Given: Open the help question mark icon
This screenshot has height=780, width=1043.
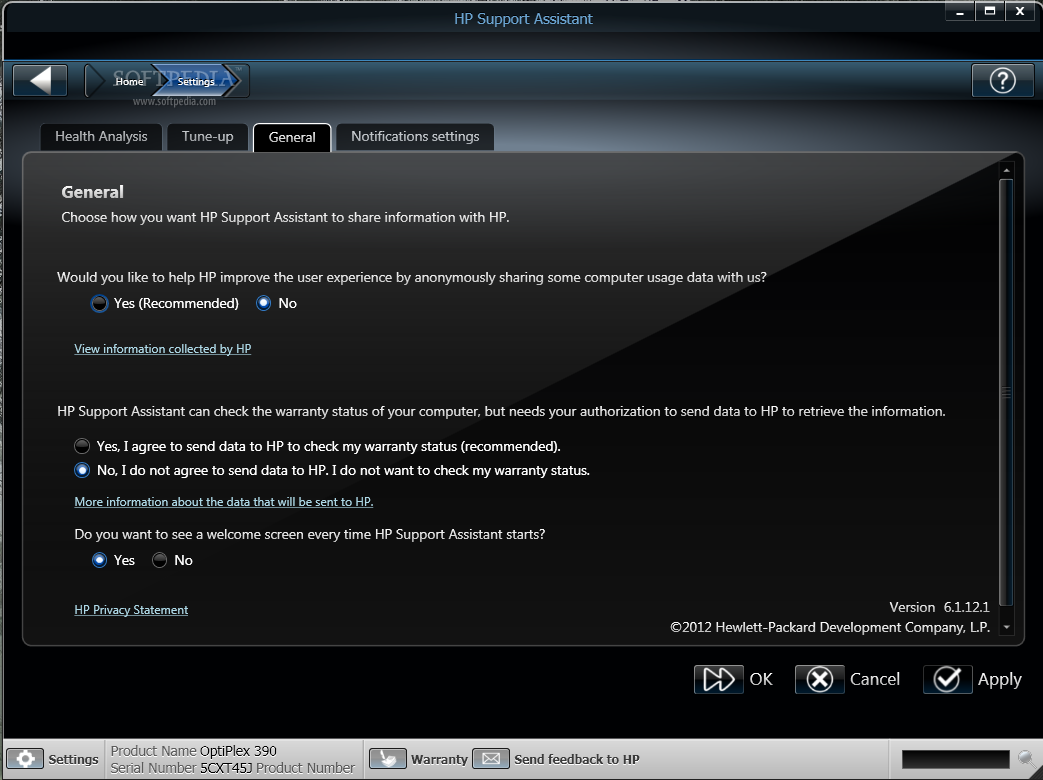Looking at the screenshot, I should pos(1002,80).
